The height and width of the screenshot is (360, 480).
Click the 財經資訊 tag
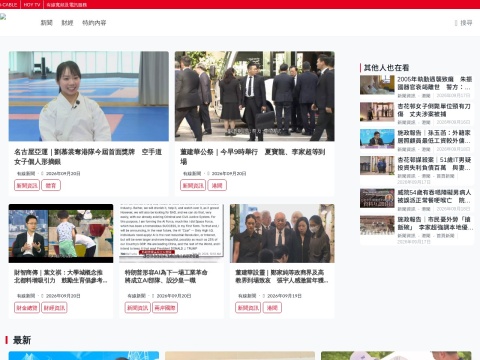pyautogui.click(x=54, y=308)
